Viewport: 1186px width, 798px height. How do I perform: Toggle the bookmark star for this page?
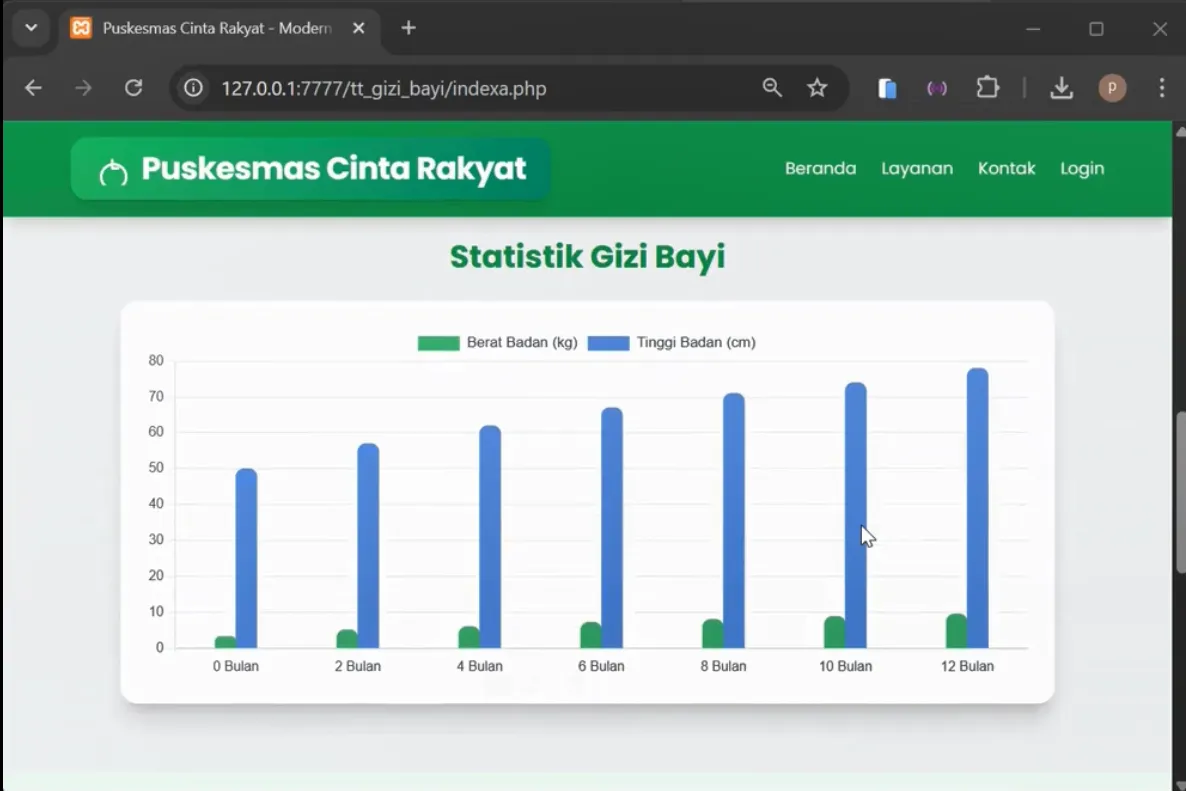pos(818,88)
